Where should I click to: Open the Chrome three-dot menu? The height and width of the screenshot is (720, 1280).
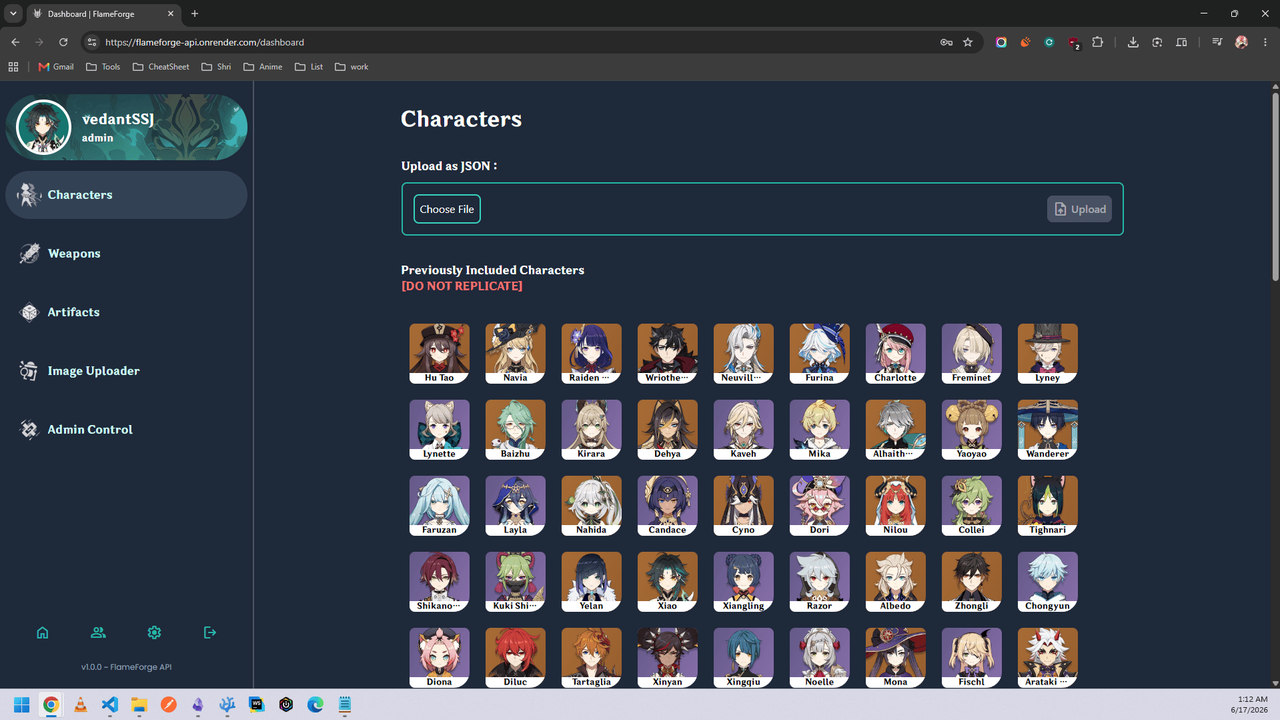[1265, 42]
